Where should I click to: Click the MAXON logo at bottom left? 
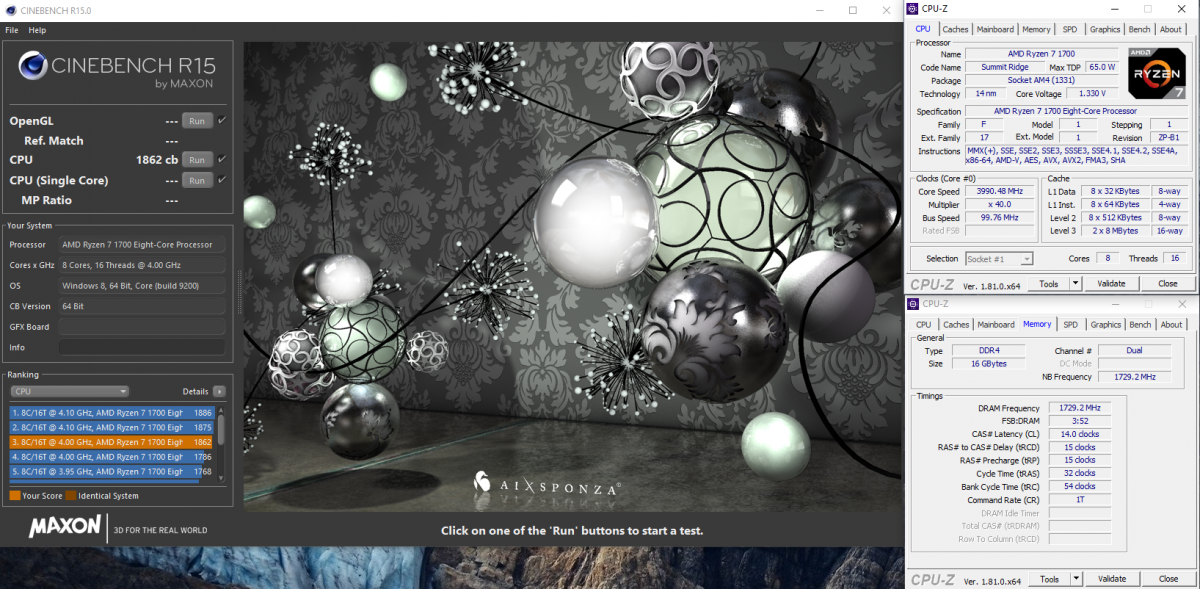tap(64, 526)
